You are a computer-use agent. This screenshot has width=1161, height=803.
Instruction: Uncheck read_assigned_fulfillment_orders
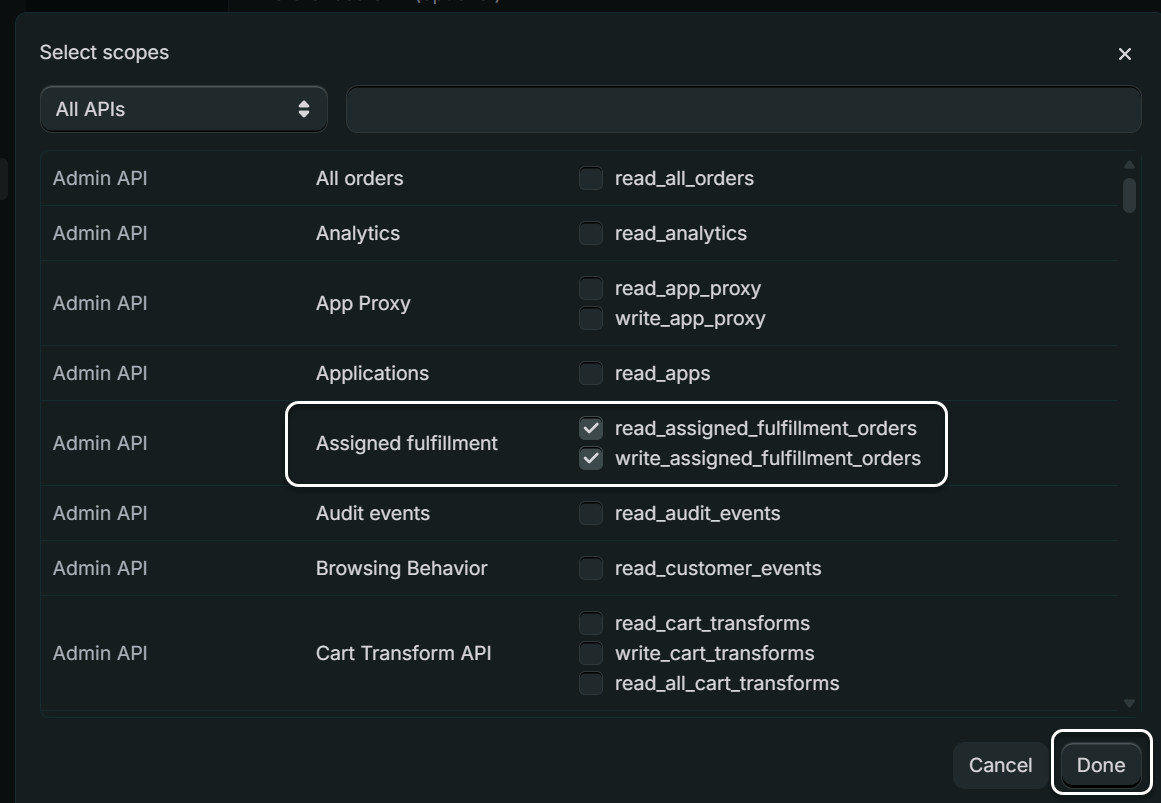[590, 428]
